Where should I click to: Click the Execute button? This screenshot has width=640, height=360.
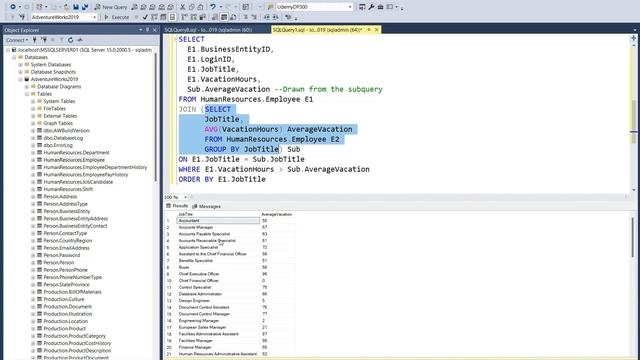pyautogui.click(x=117, y=17)
